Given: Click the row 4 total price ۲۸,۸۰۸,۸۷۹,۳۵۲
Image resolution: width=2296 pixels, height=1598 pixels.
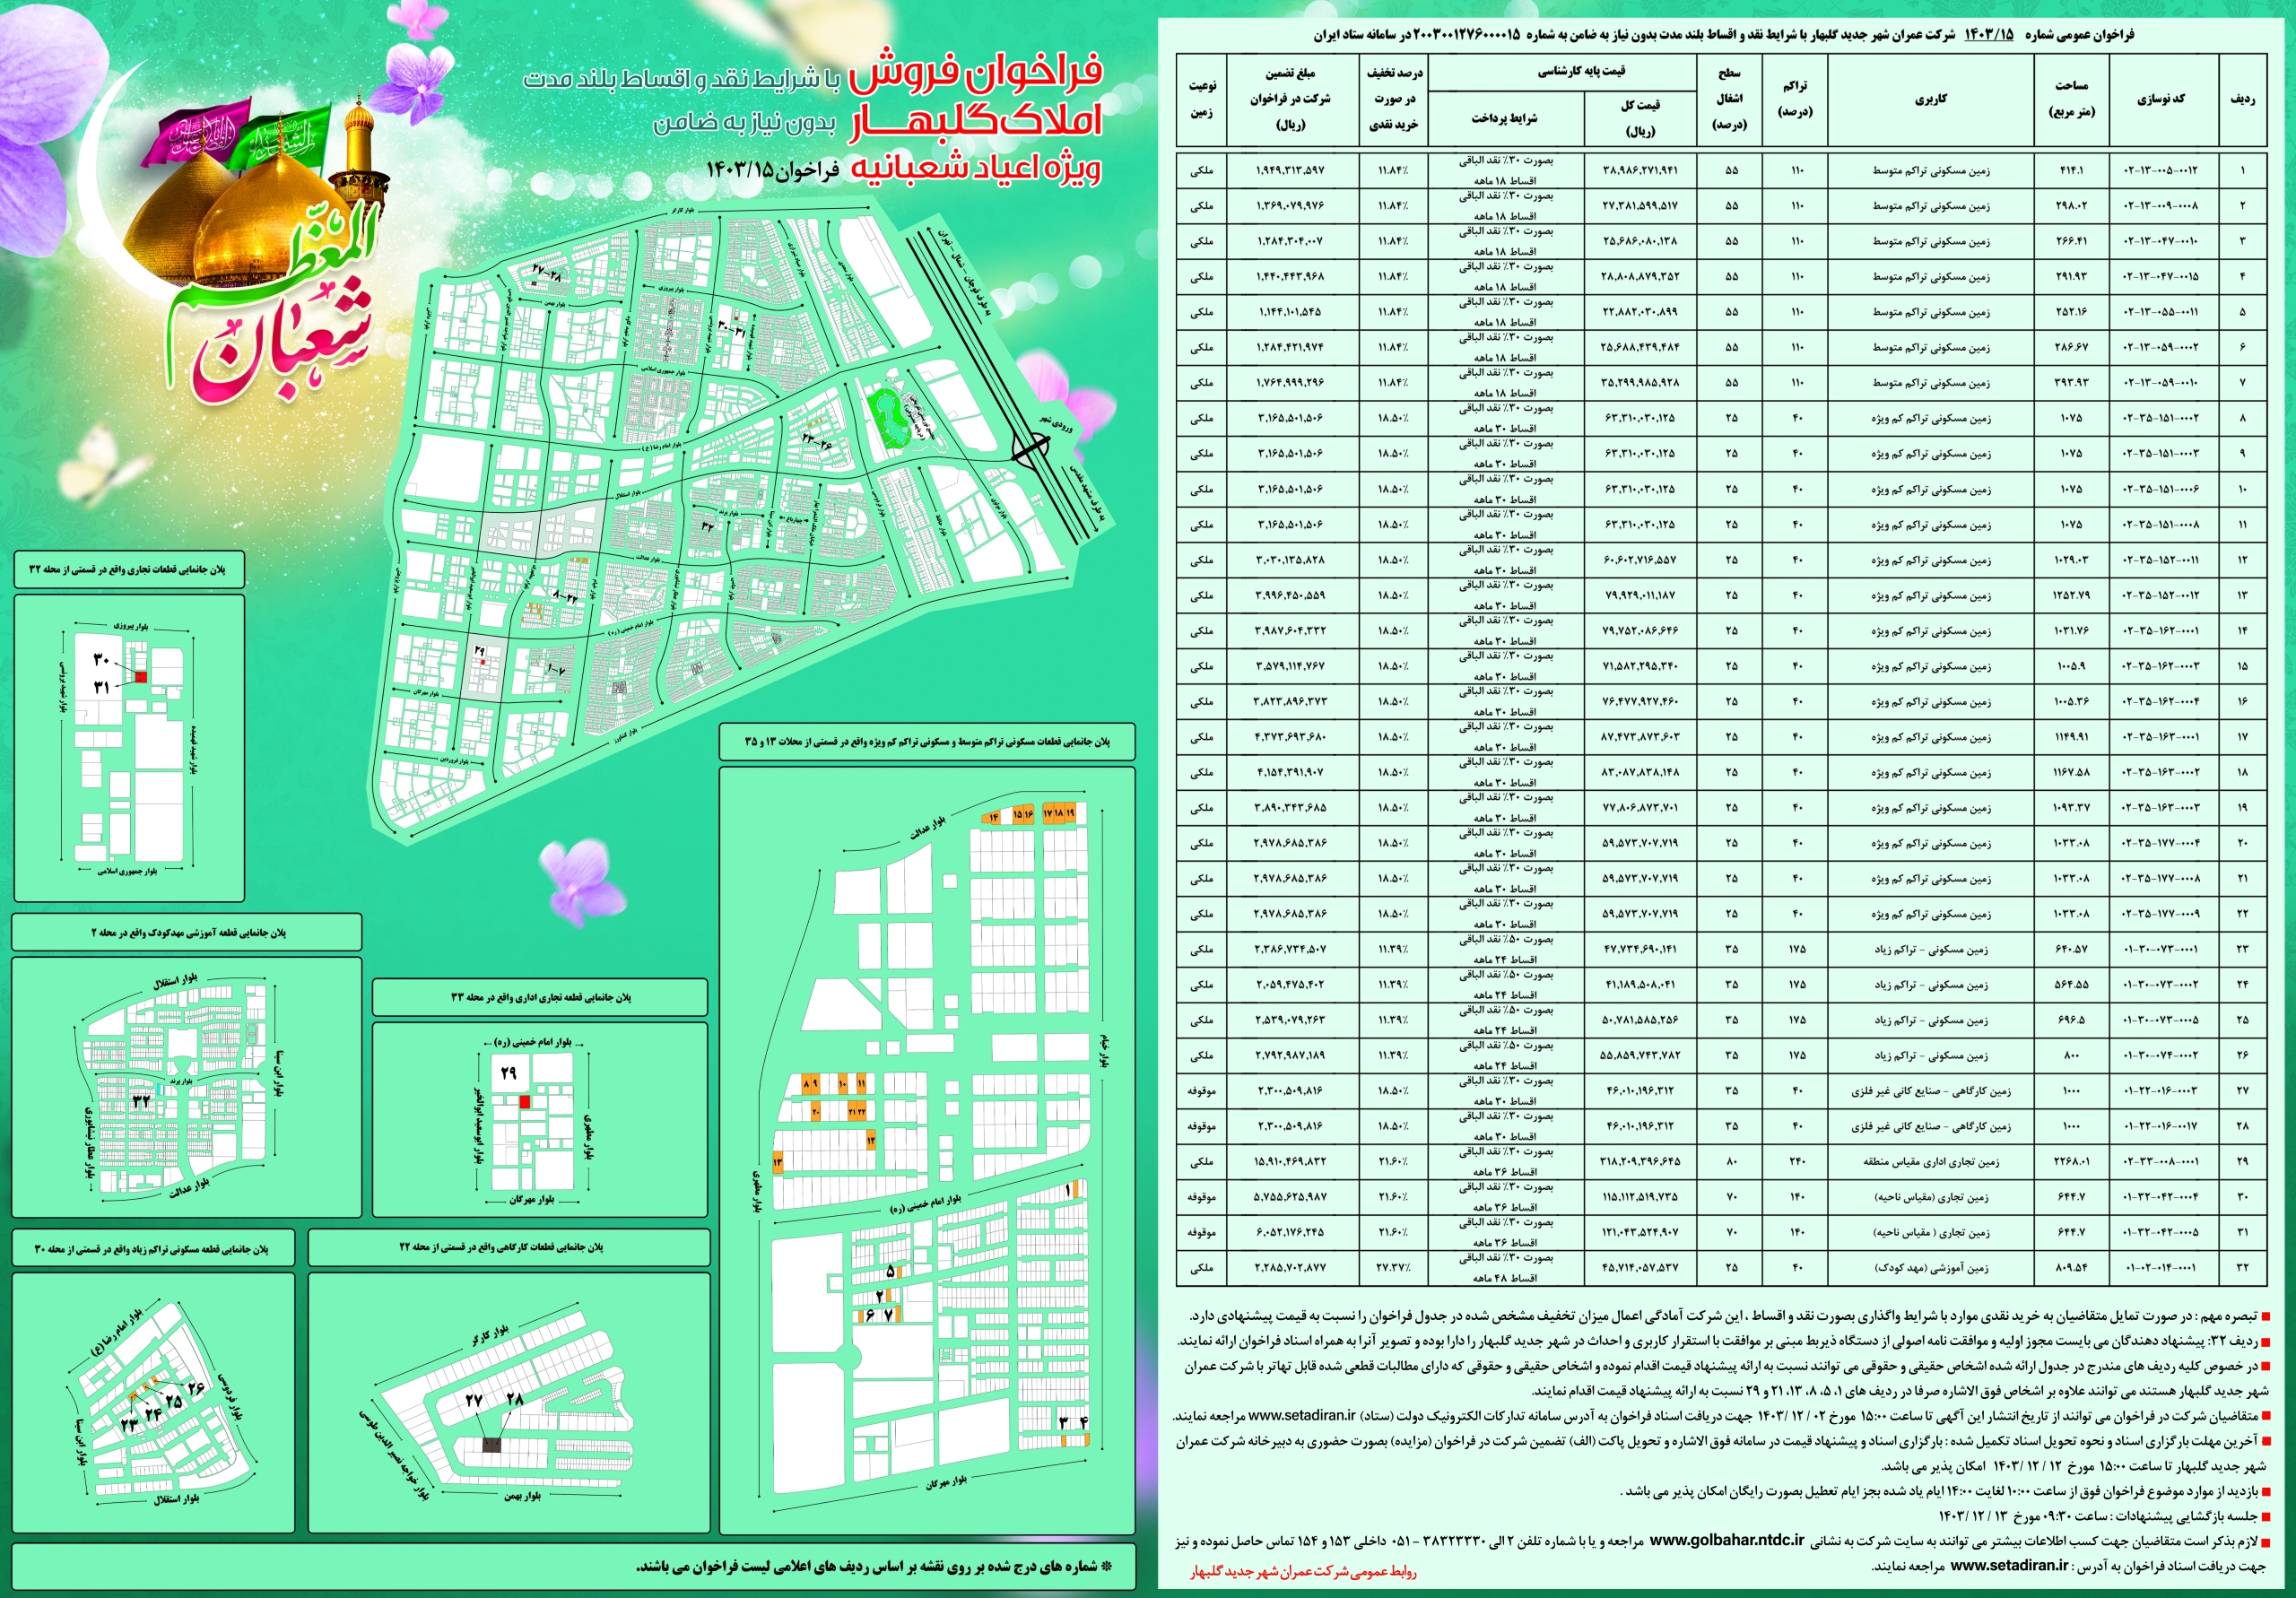Looking at the screenshot, I should click(1640, 277).
